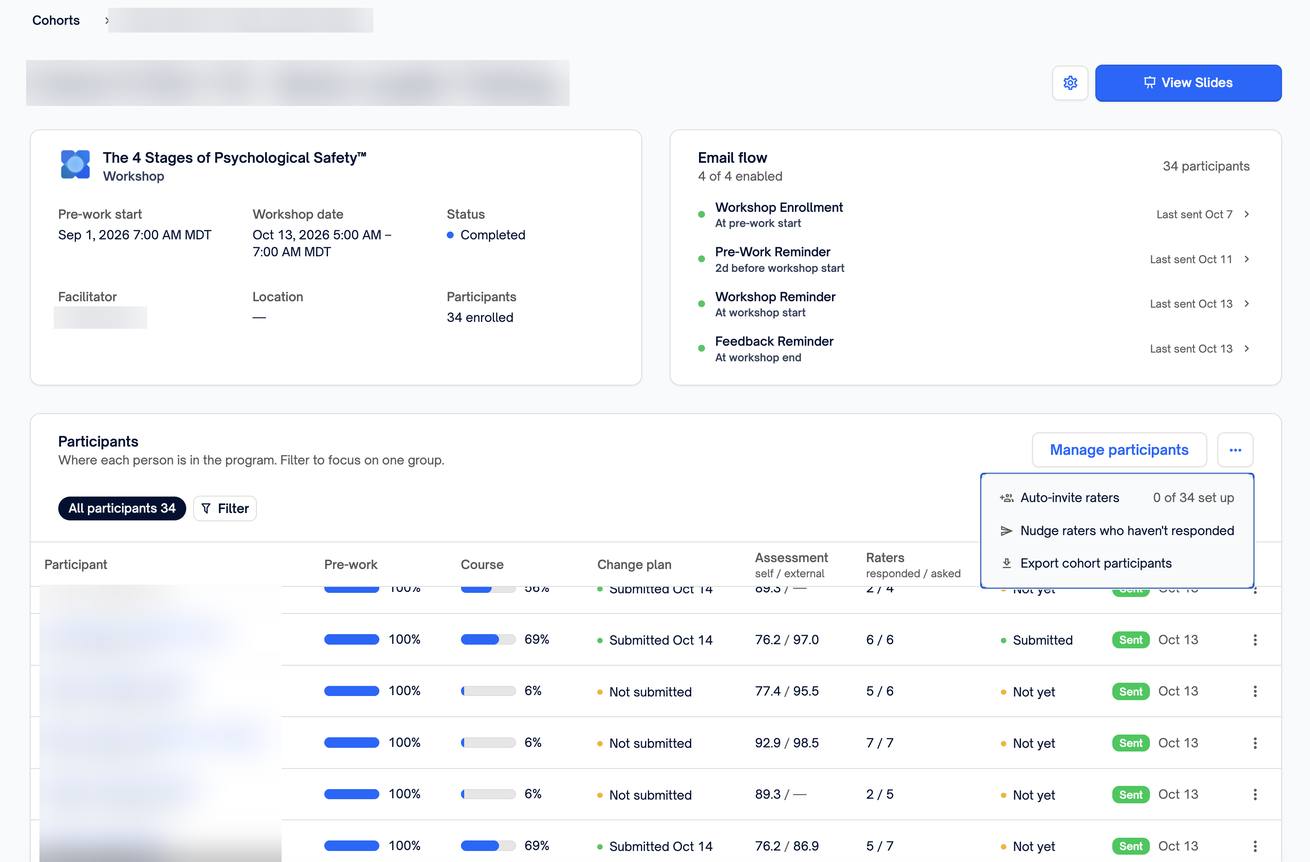Open Manage participants

(1119, 450)
